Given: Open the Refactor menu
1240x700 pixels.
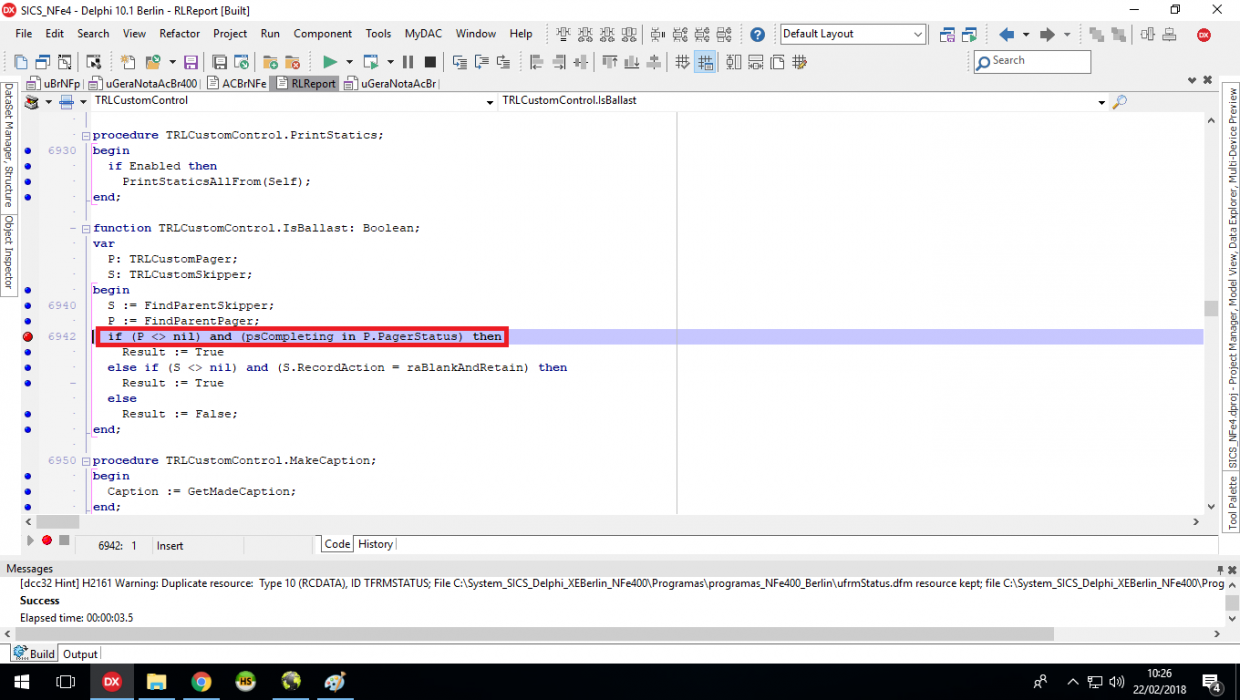Looking at the screenshot, I should coord(180,33).
